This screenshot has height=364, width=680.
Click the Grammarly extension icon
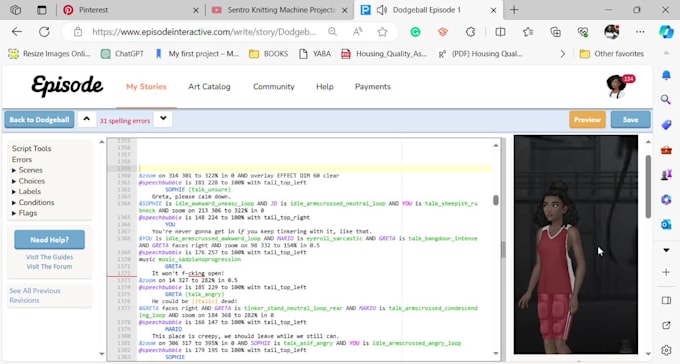point(415,32)
